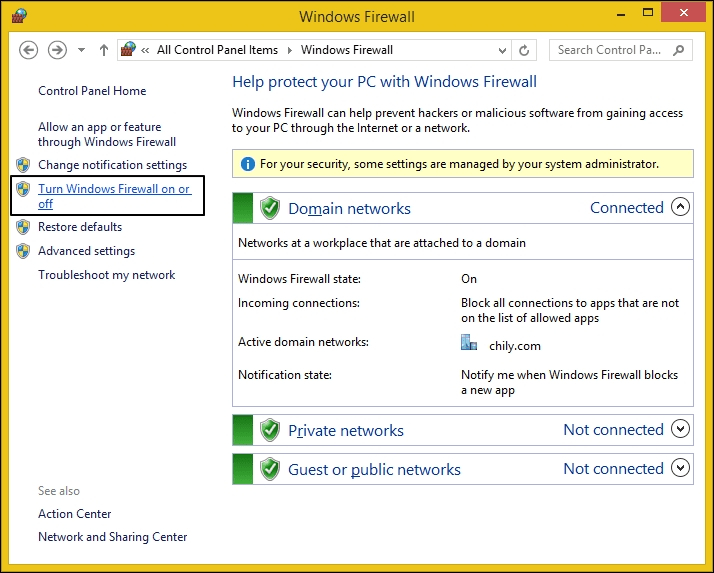Click Private networks heading
714x573 pixels.
pos(346,430)
